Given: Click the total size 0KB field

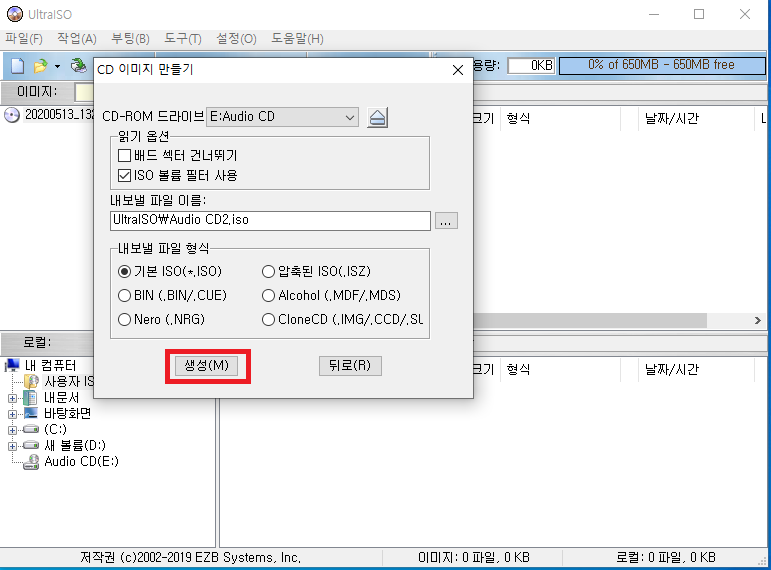Looking at the screenshot, I should pyautogui.click(x=531, y=65).
